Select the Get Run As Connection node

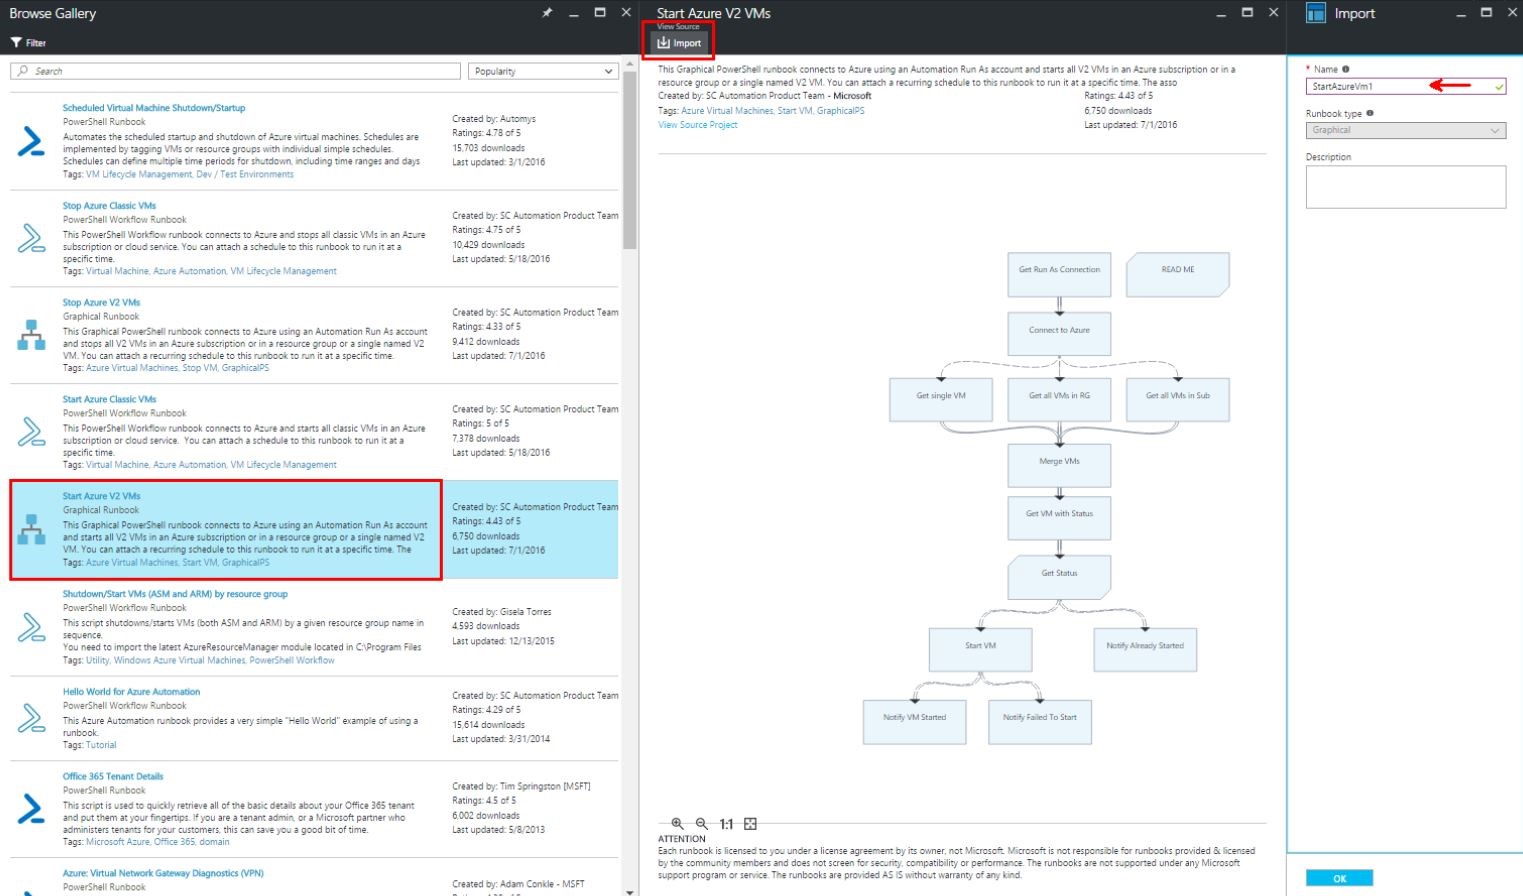[x=1060, y=274]
